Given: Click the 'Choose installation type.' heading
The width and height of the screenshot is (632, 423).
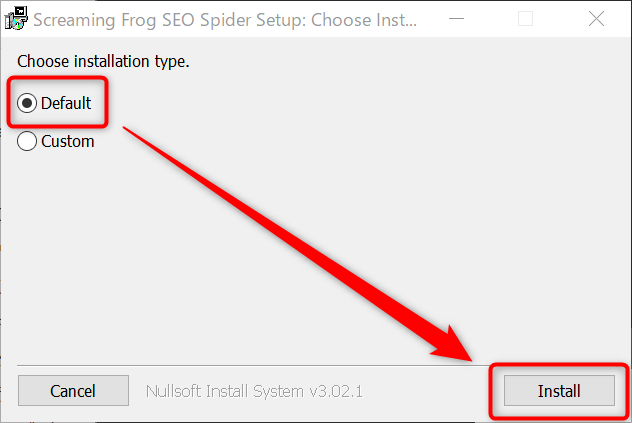Looking at the screenshot, I should click(103, 62).
